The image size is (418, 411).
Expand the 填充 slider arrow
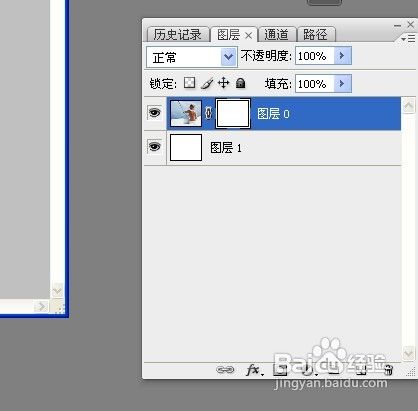343,83
